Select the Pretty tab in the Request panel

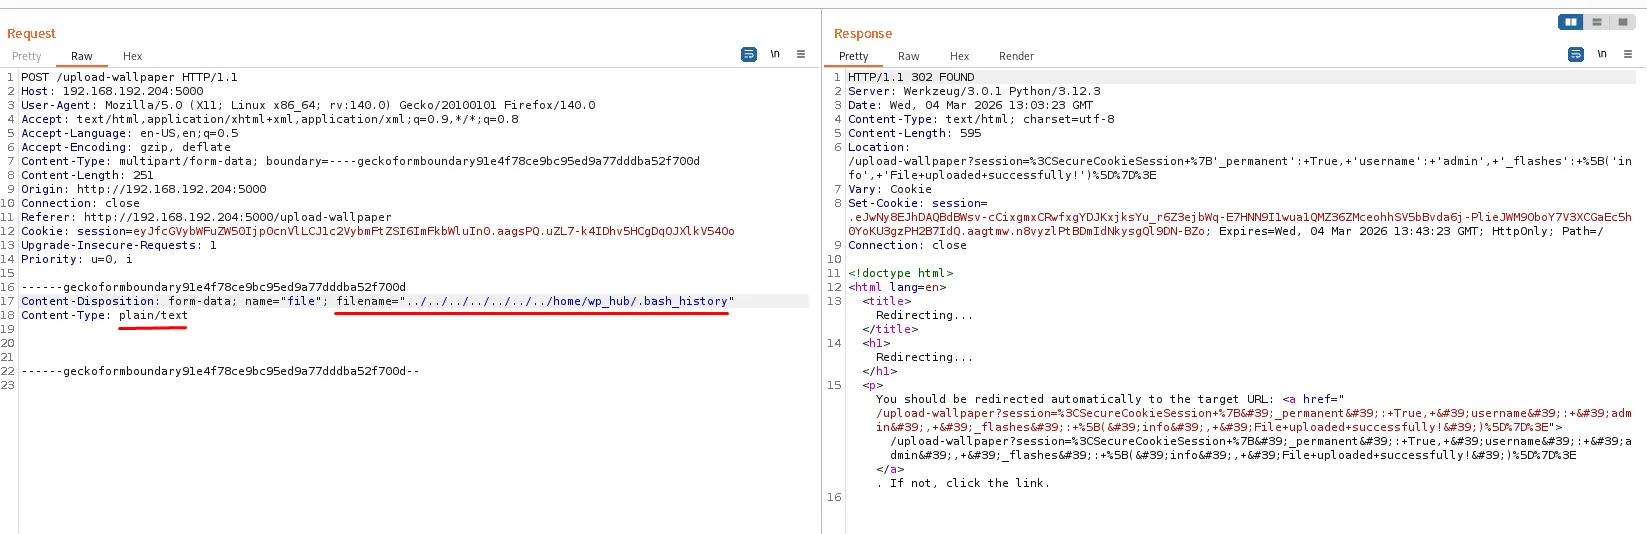27,56
